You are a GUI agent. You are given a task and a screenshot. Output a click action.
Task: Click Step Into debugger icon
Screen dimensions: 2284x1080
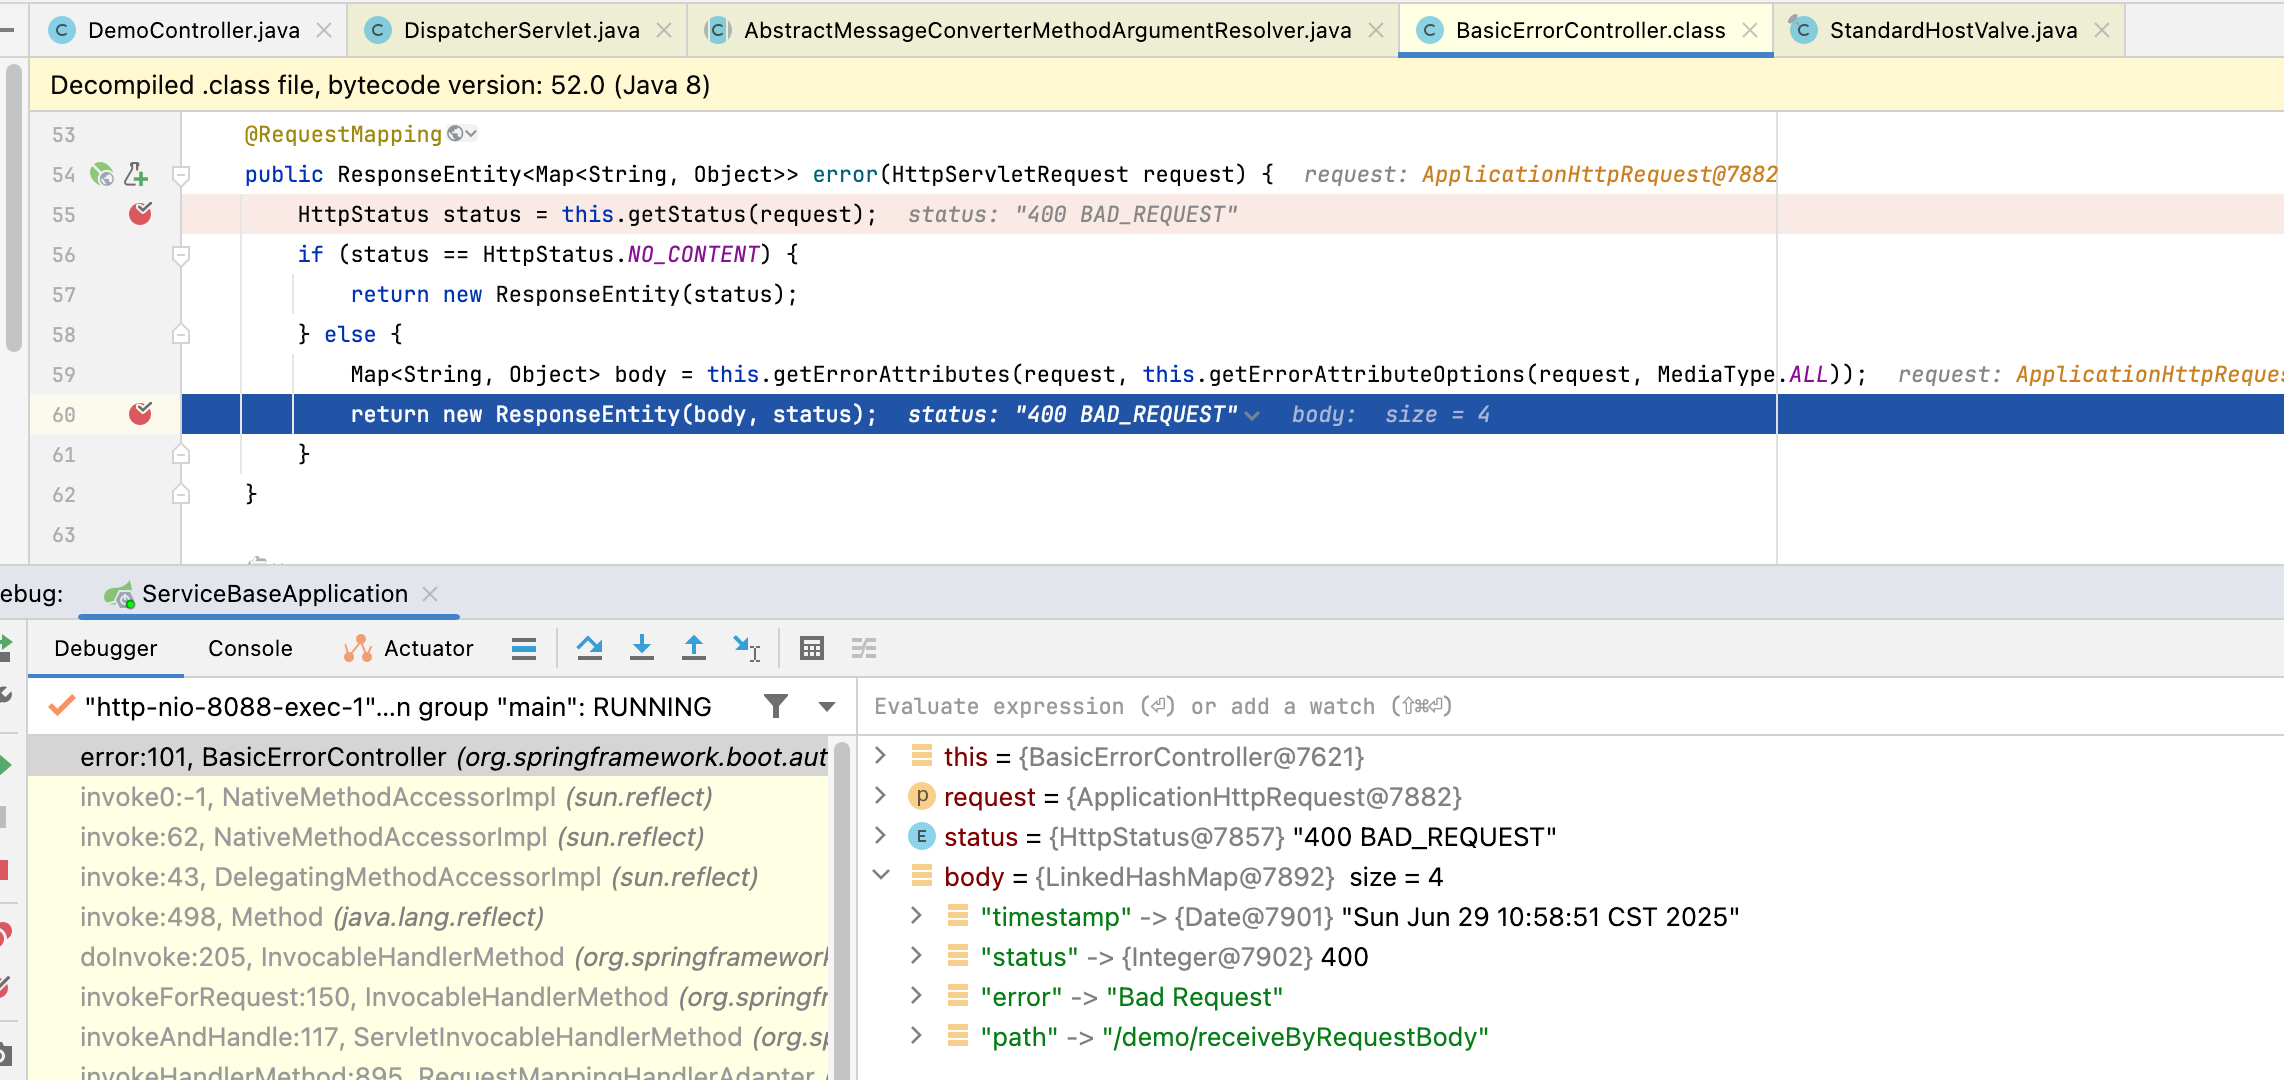642,649
